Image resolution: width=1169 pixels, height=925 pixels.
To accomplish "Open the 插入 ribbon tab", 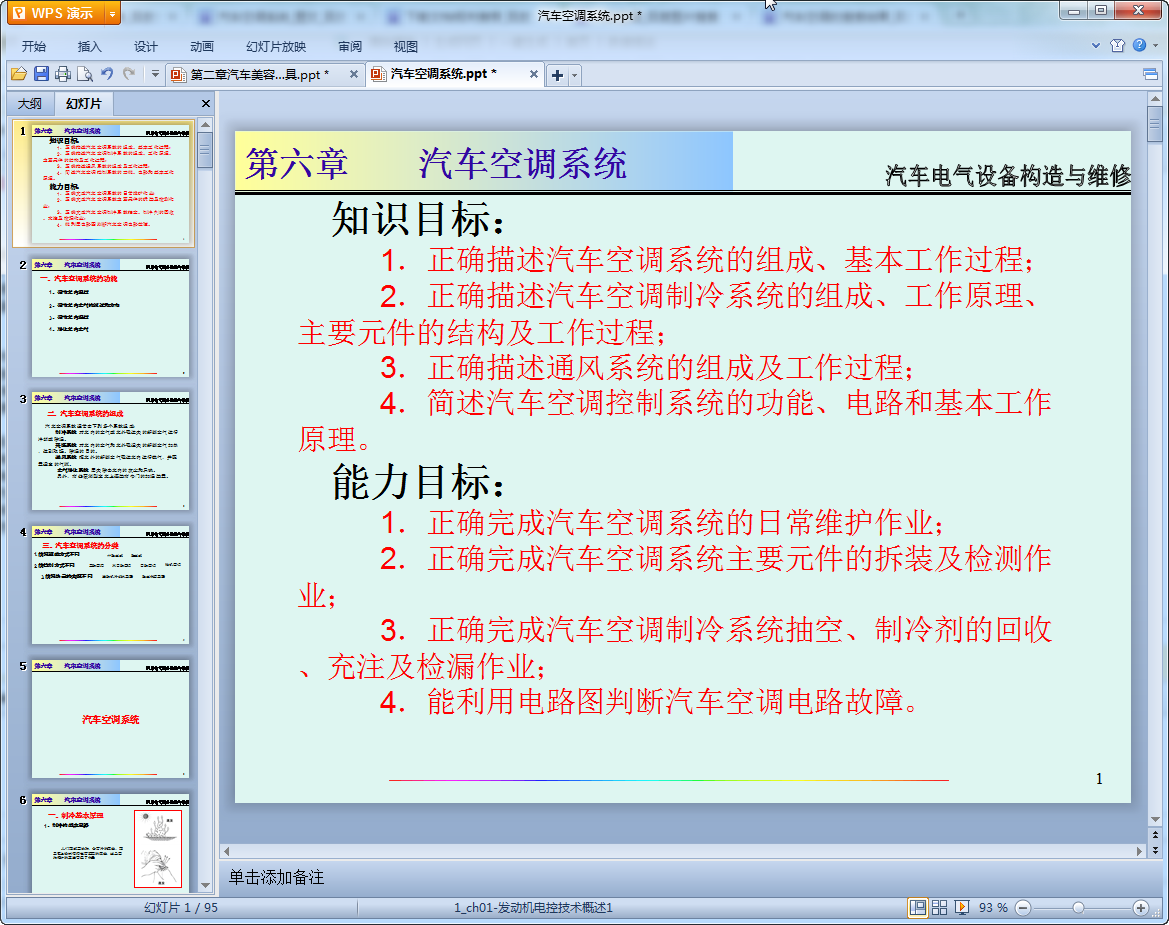I will tap(89, 46).
